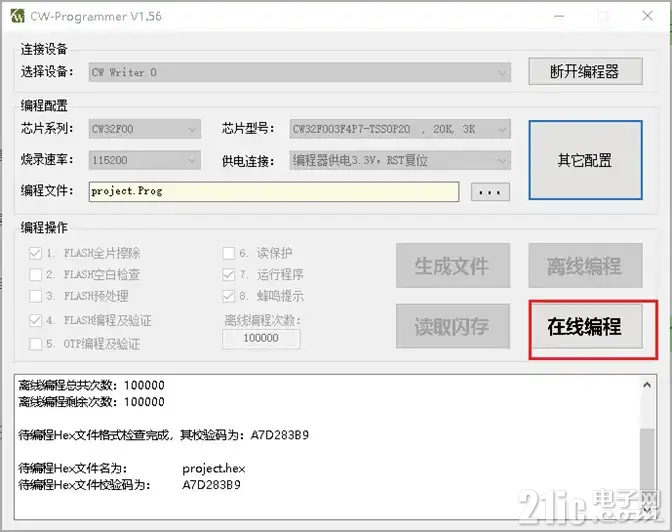Toggle checkbox 3 FLASH预处理
Viewport: 672px width, 532px height.
[35, 296]
